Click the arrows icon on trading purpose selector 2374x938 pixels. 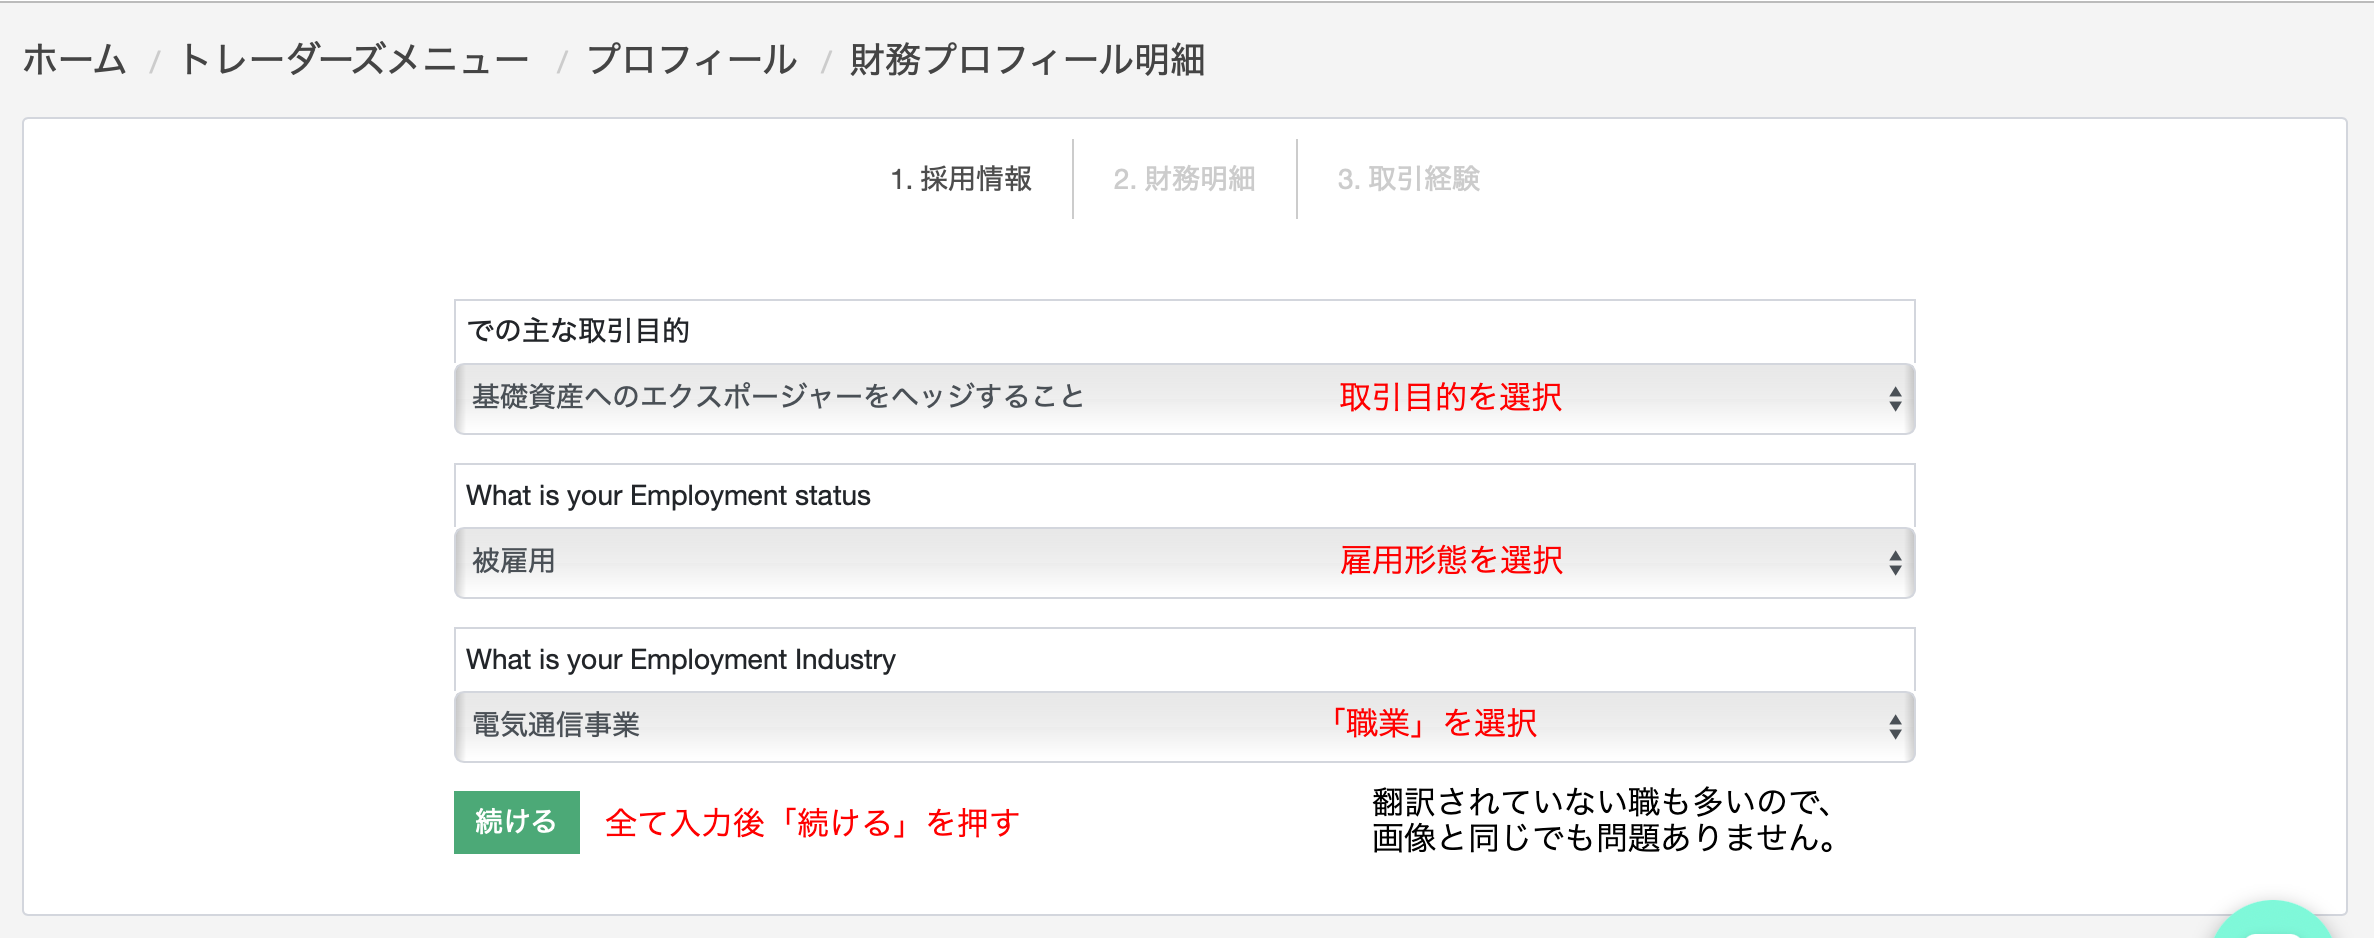click(x=1895, y=399)
